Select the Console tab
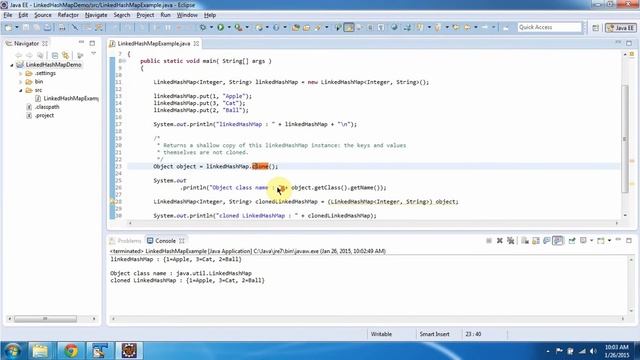 pos(165,241)
